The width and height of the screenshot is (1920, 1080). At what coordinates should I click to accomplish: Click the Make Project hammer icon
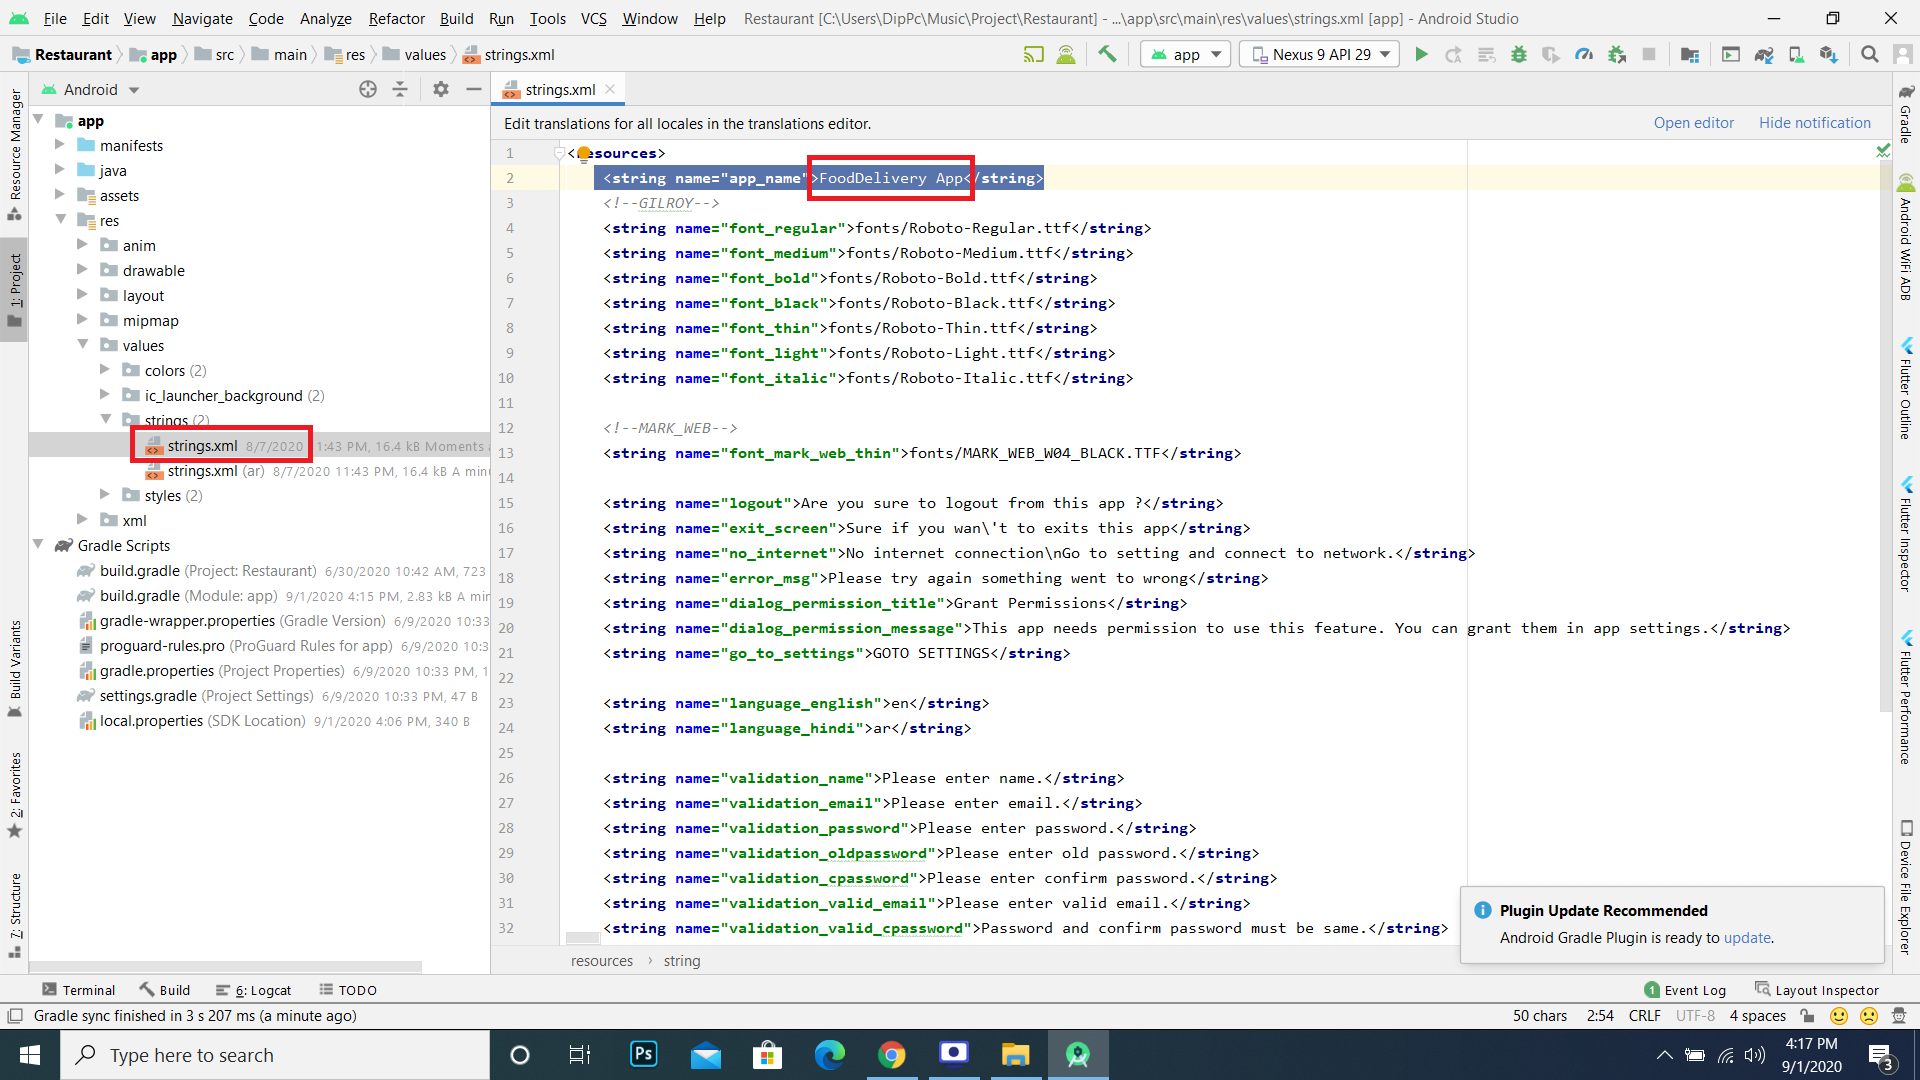(x=1107, y=55)
